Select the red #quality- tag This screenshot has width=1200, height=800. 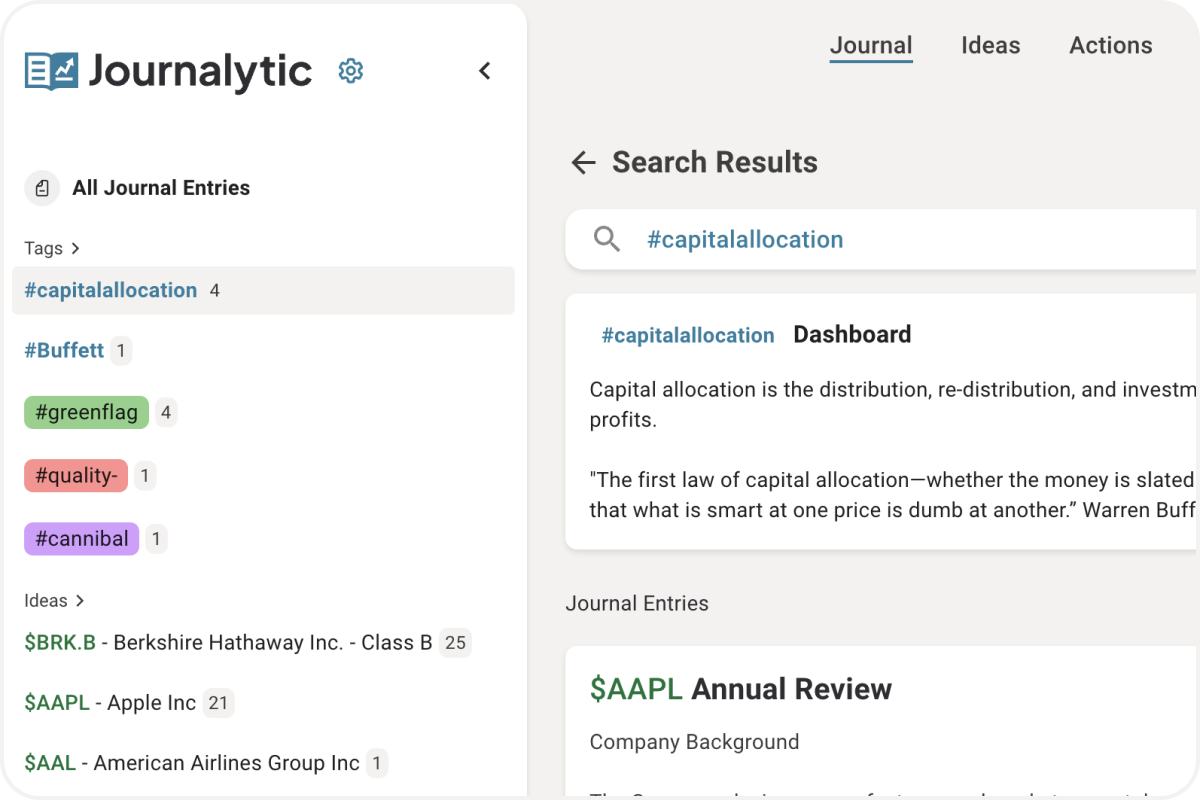click(76, 476)
